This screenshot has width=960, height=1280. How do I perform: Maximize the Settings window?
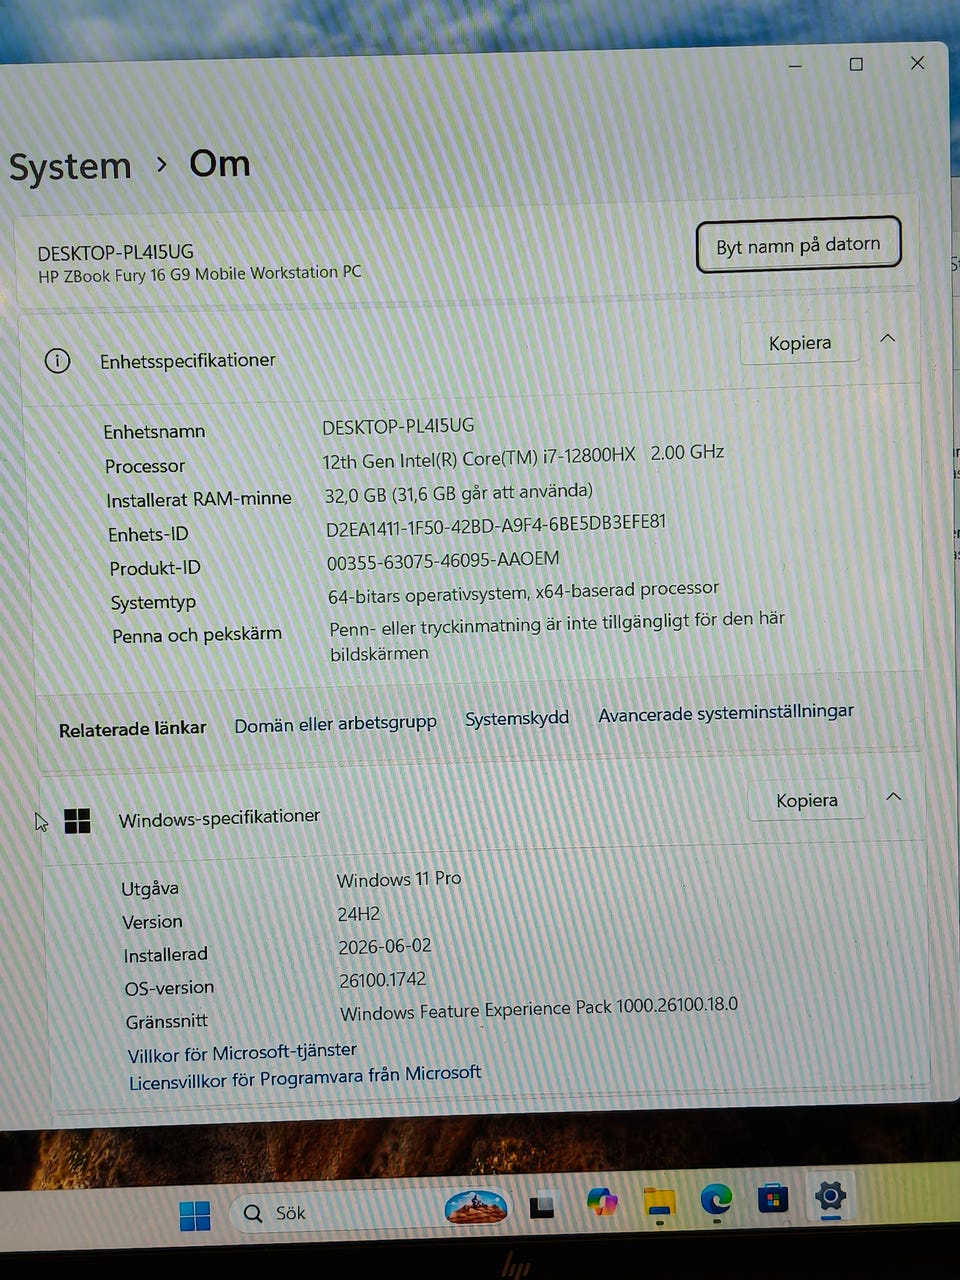coord(856,64)
